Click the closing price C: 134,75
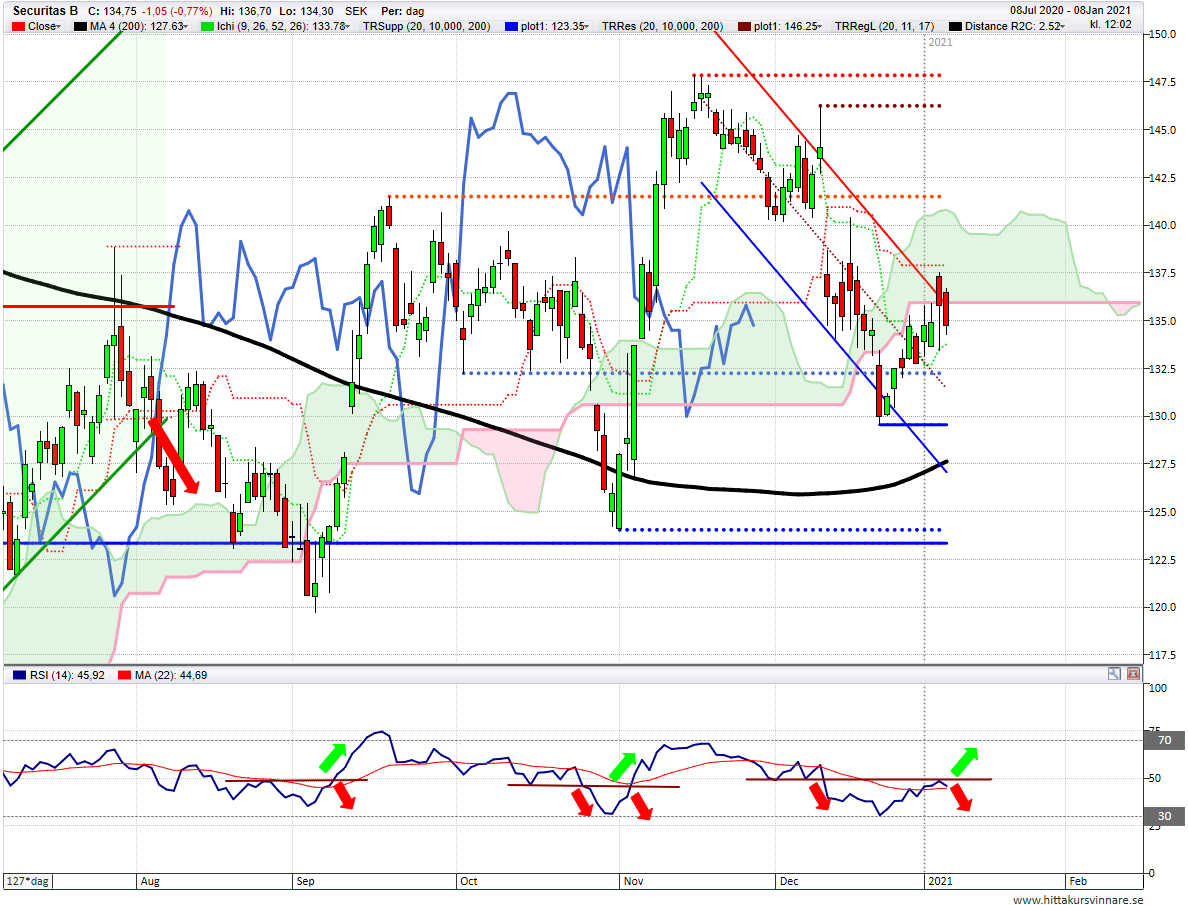This screenshot has height=905, width=1188. point(112,11)
